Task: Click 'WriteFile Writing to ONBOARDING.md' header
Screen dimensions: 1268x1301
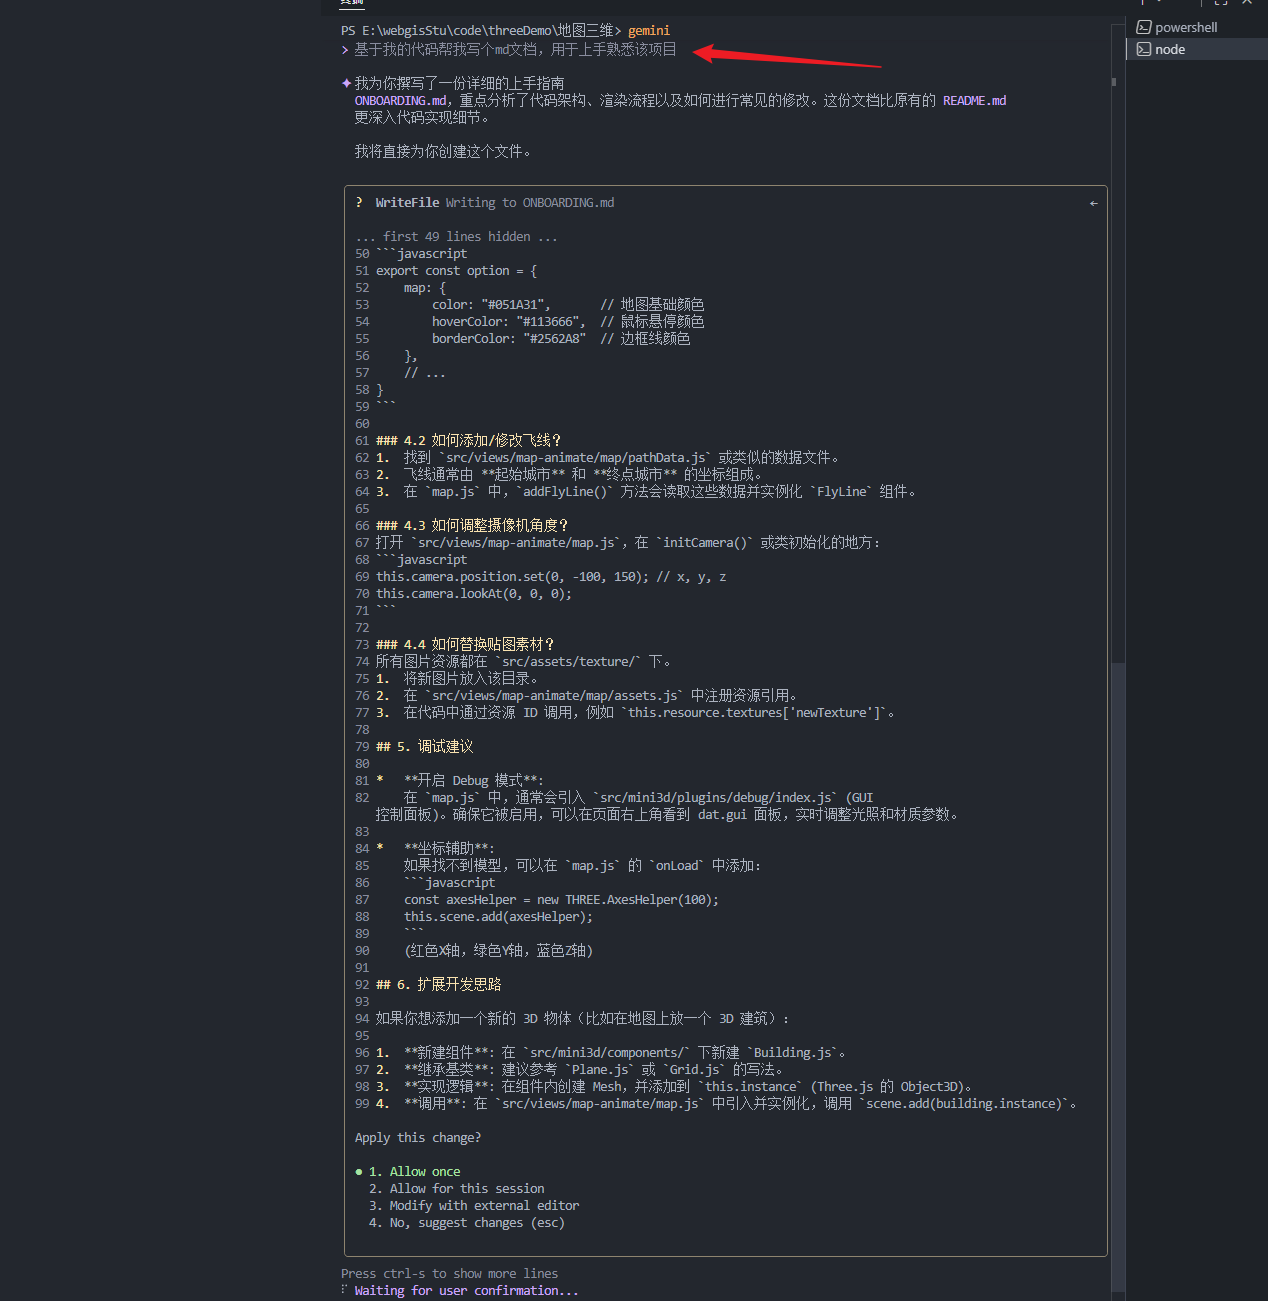Action: 495,202
